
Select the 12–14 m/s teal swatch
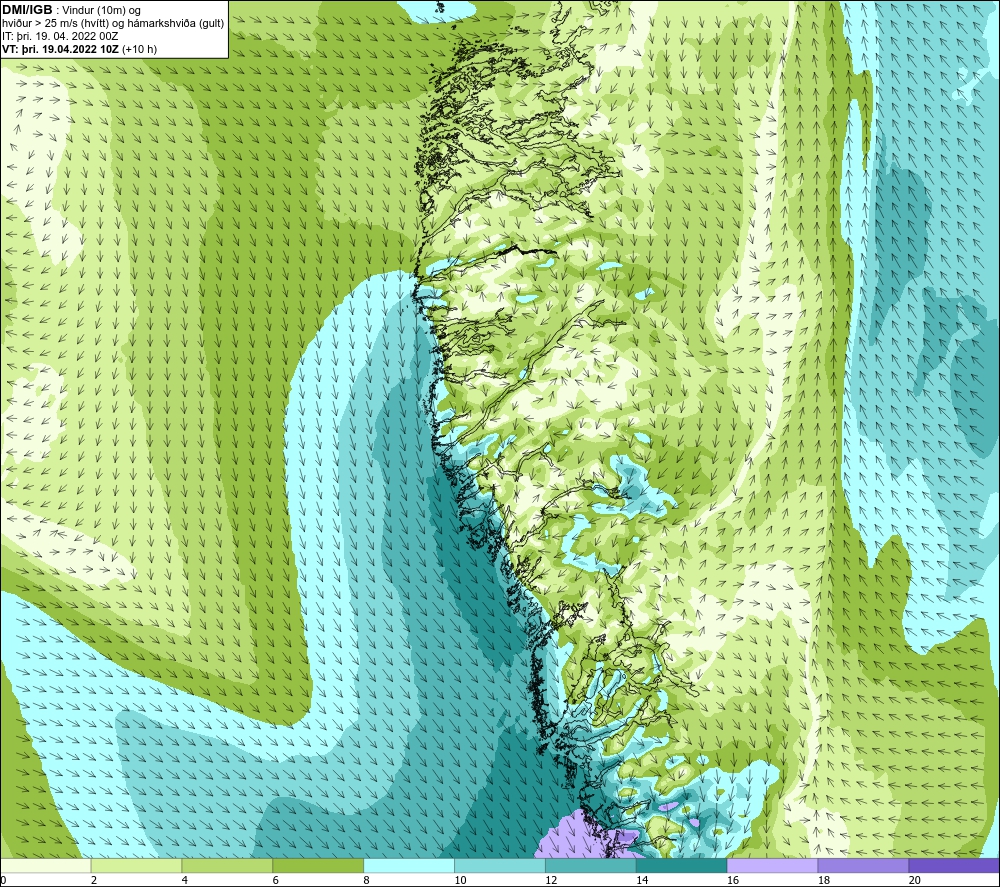pos(591,865)
